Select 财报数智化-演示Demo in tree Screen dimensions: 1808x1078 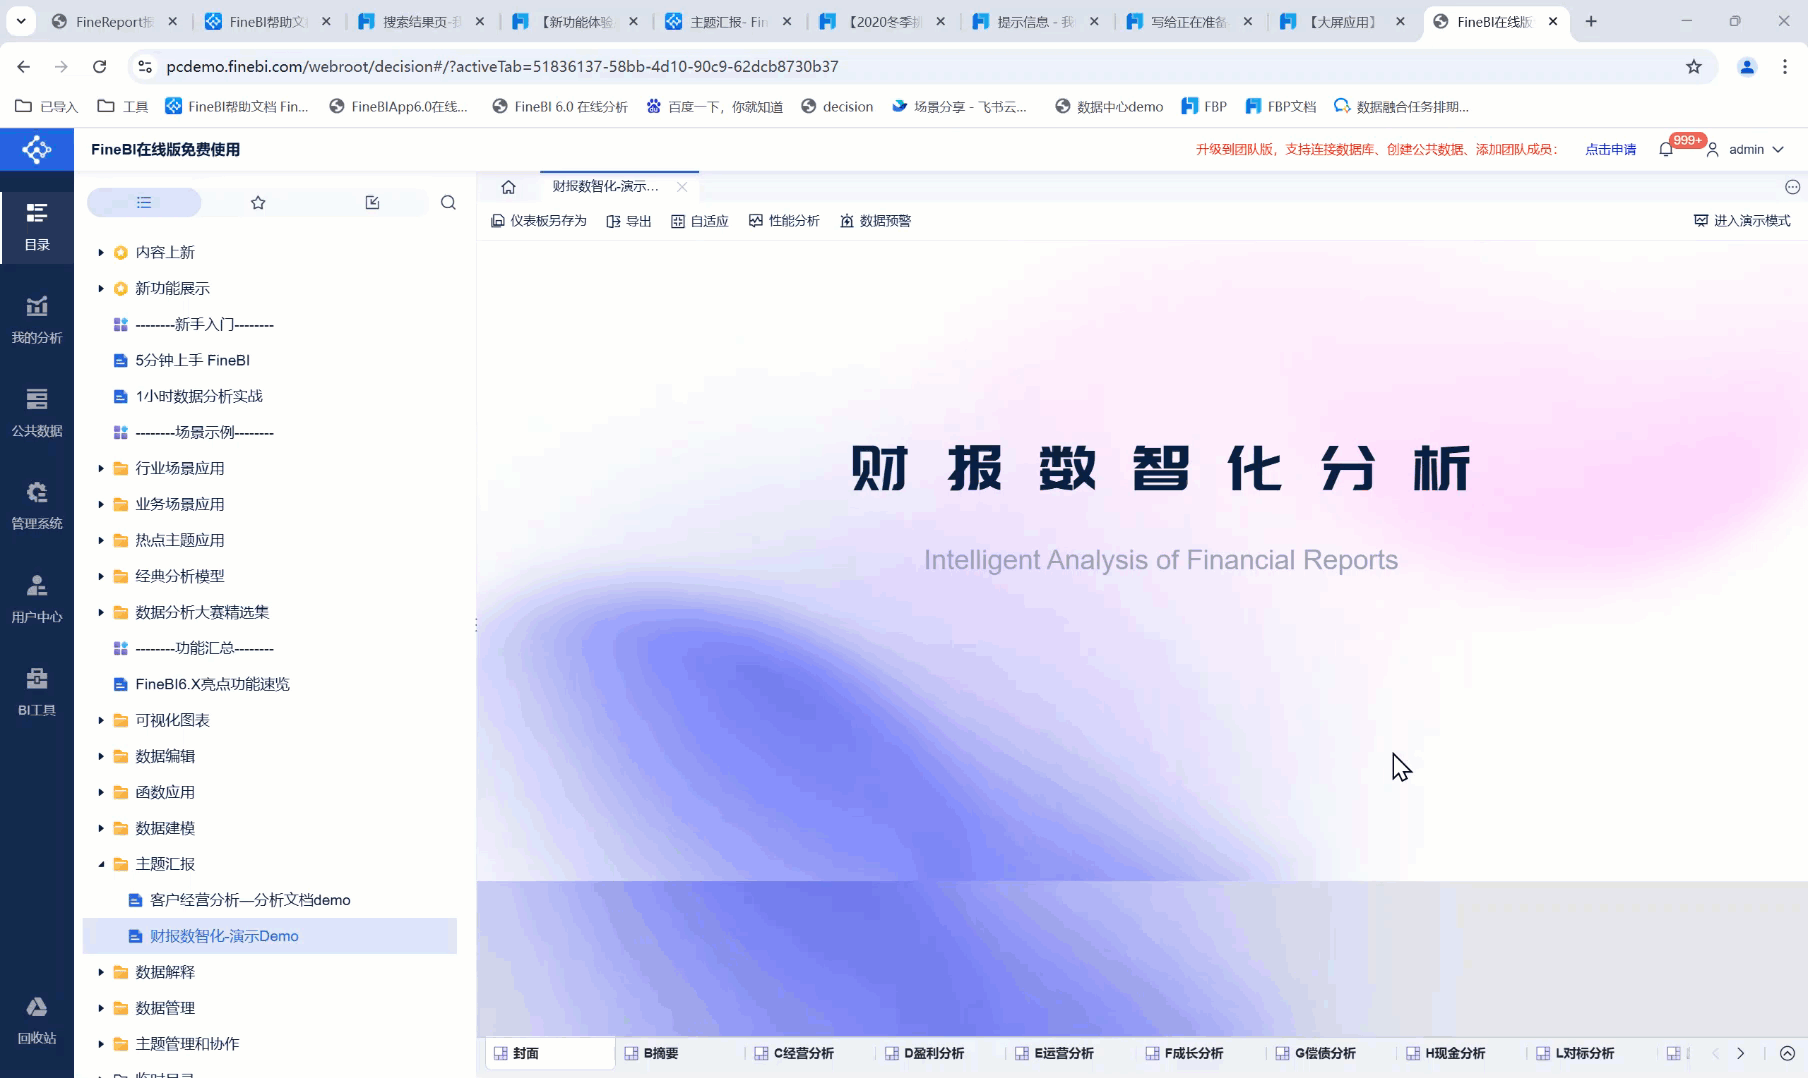pyautogui.click(x=270, y=937)
